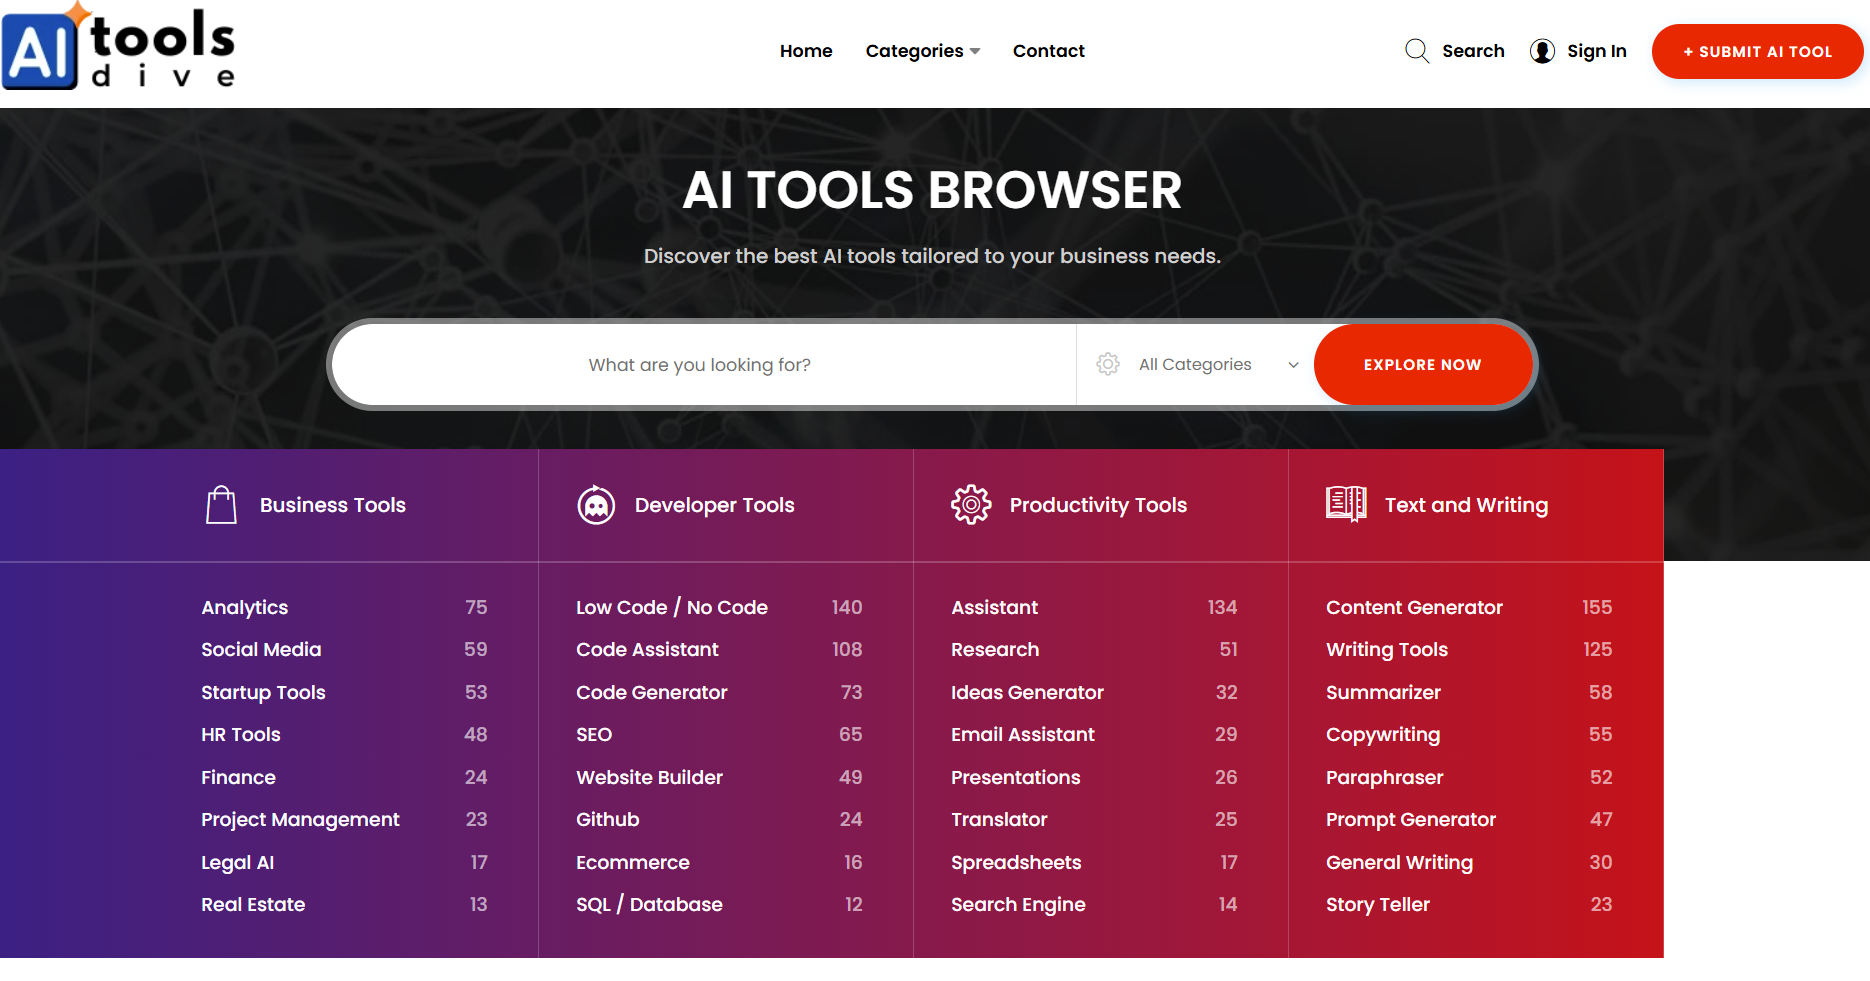Click the Submit AI Tool button

coord(1757,51)
